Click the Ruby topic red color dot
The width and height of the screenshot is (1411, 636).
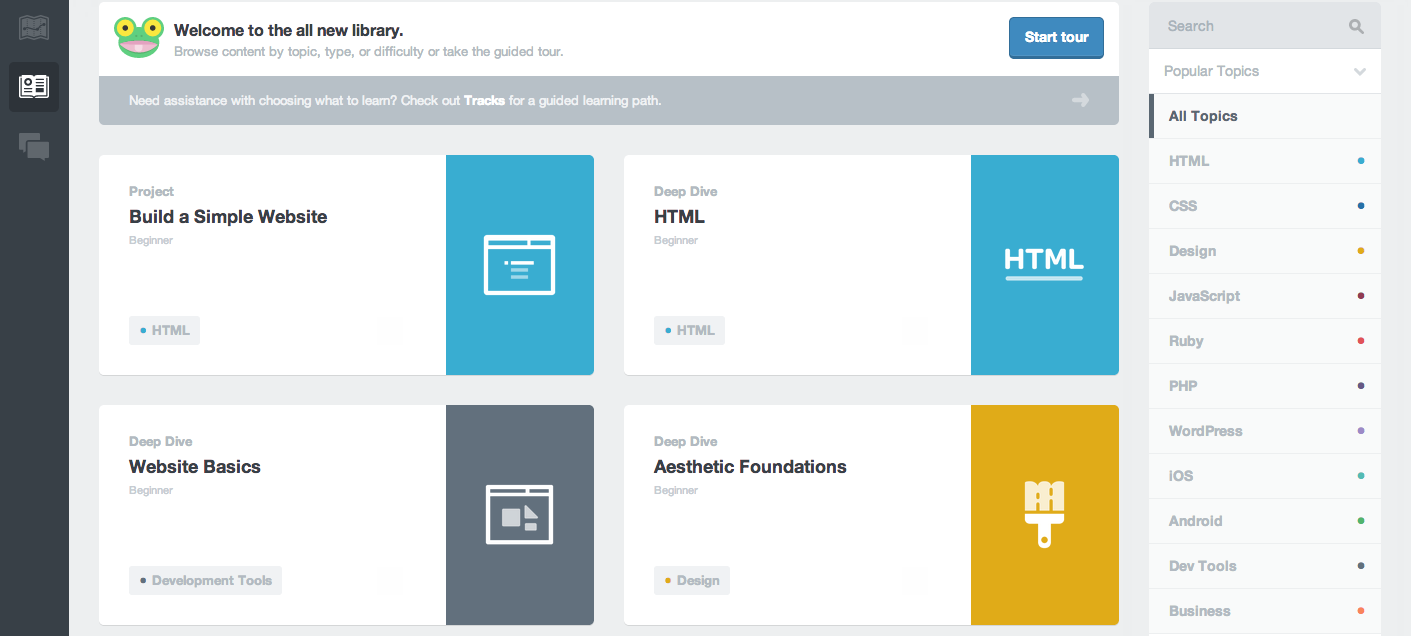(1361, 341)
